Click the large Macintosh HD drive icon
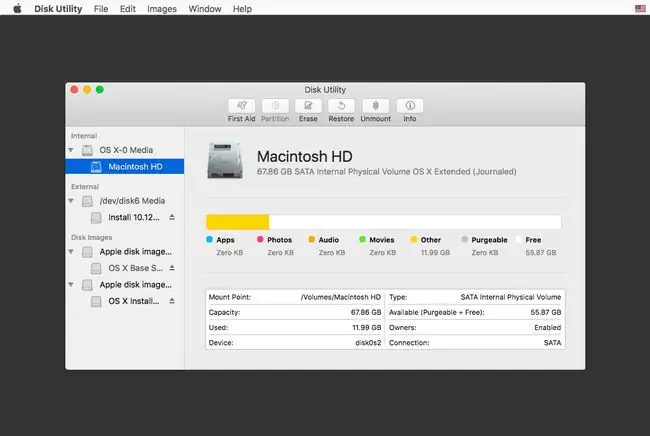This screenshot has width=650, height=436. (x=225, y=160)
